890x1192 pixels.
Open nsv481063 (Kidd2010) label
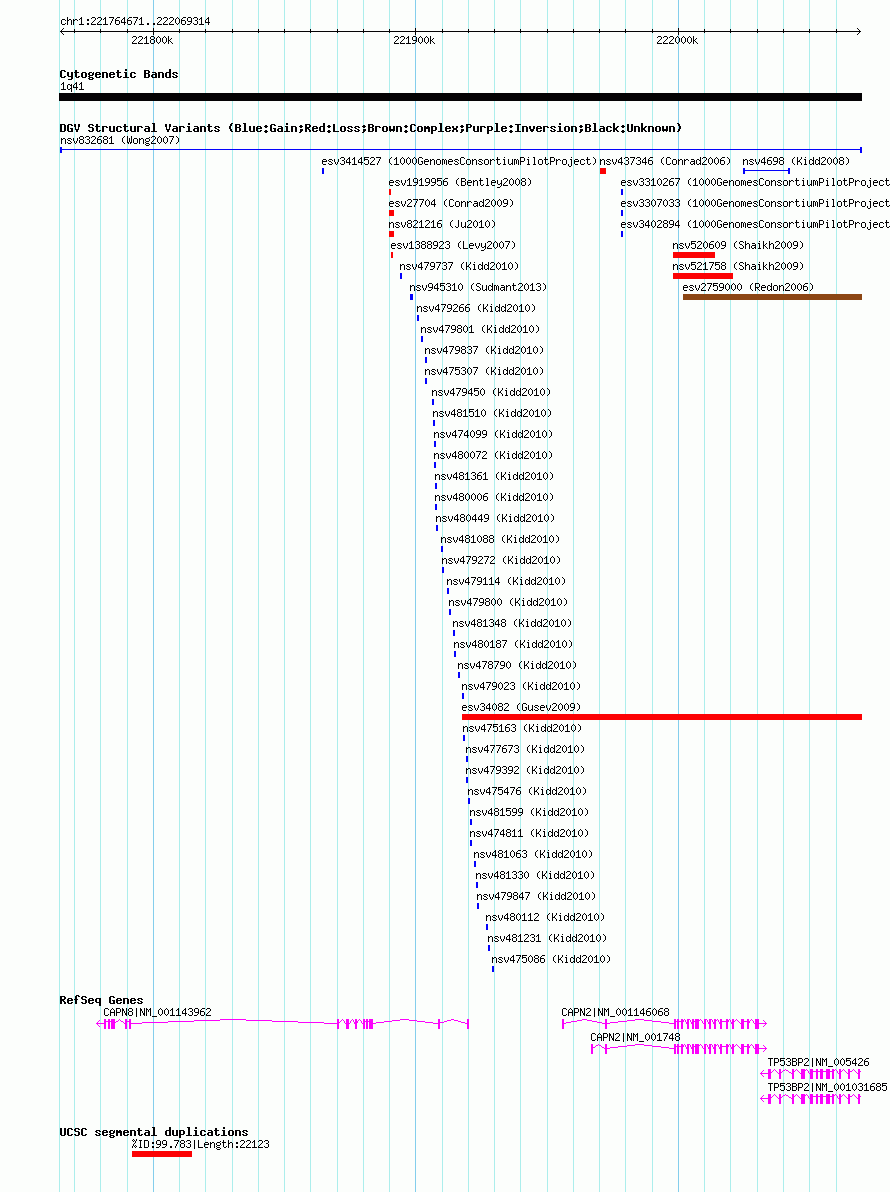[x=533, y=854]
